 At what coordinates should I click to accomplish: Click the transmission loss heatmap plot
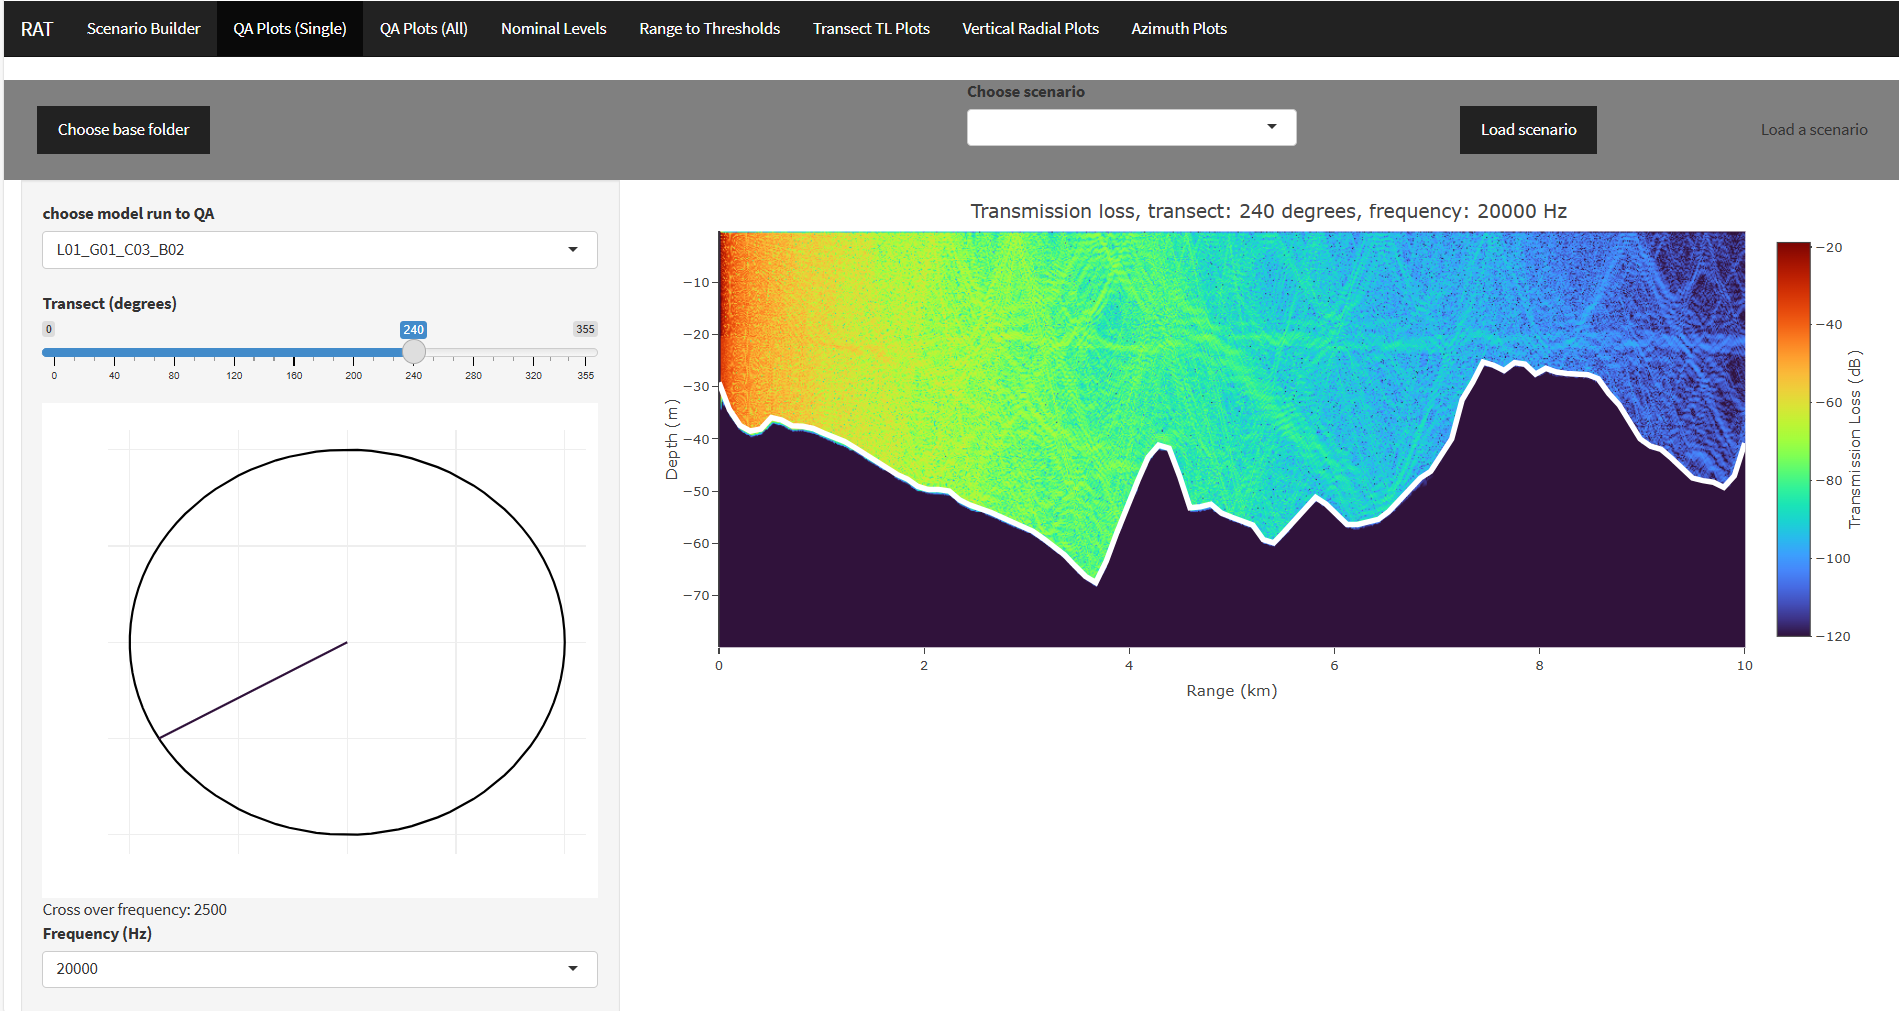click(1232, 439)
